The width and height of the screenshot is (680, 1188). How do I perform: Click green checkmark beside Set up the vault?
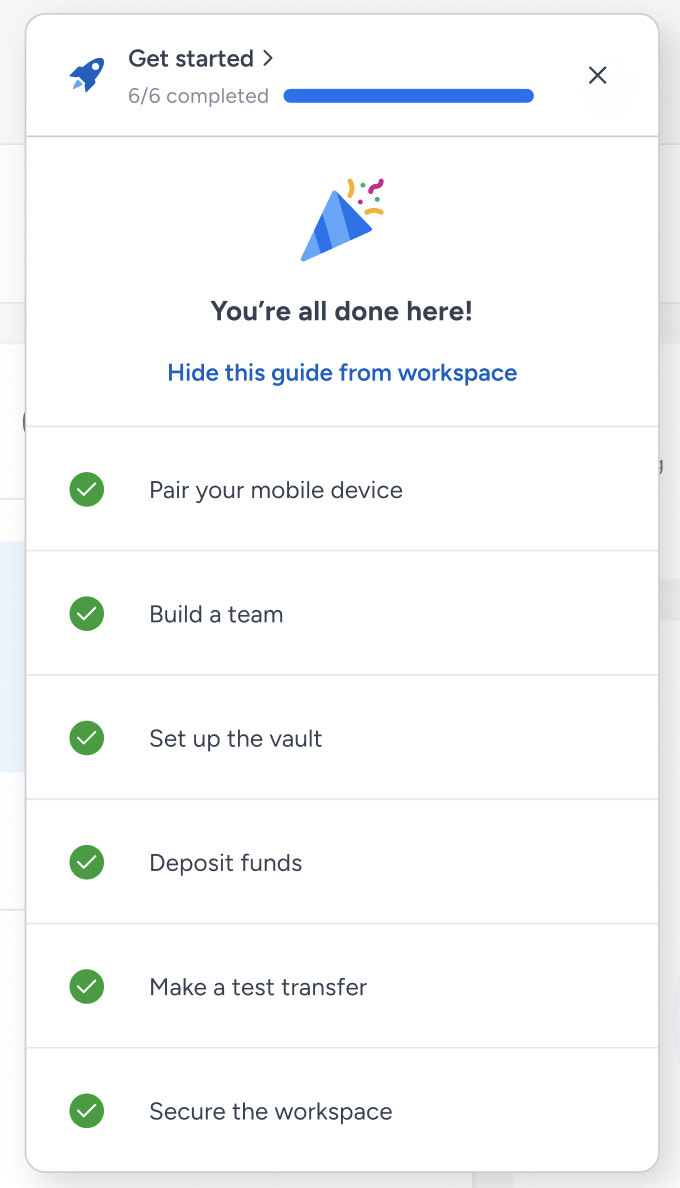click(87, 739)
